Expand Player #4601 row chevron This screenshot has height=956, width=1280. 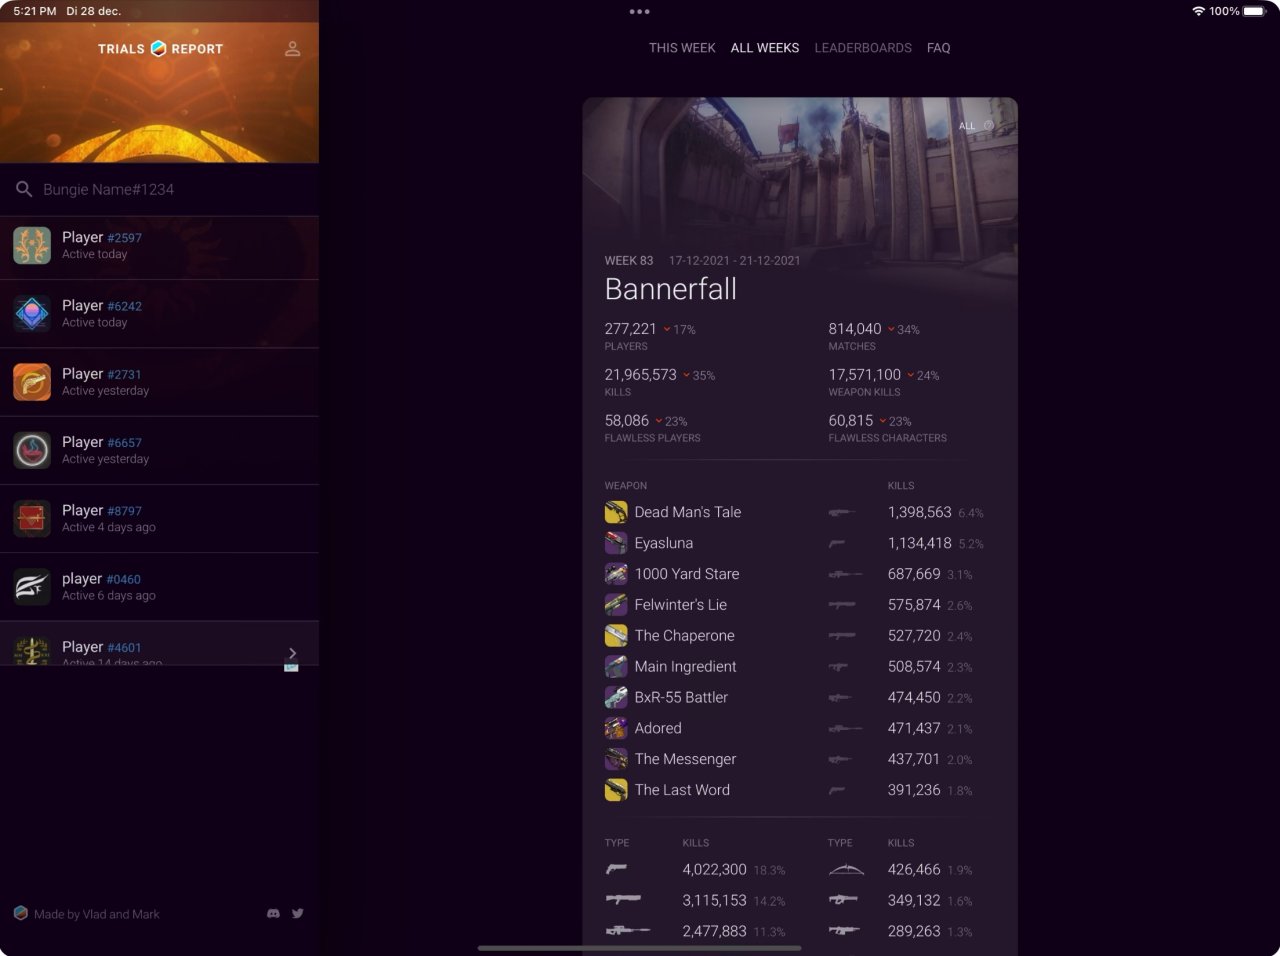click(x=292, y=652)
